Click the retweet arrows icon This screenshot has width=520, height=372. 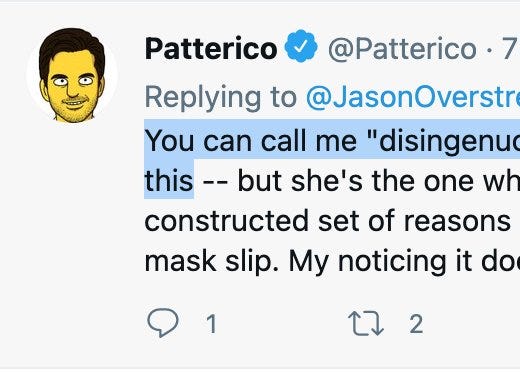click(366, 323)
